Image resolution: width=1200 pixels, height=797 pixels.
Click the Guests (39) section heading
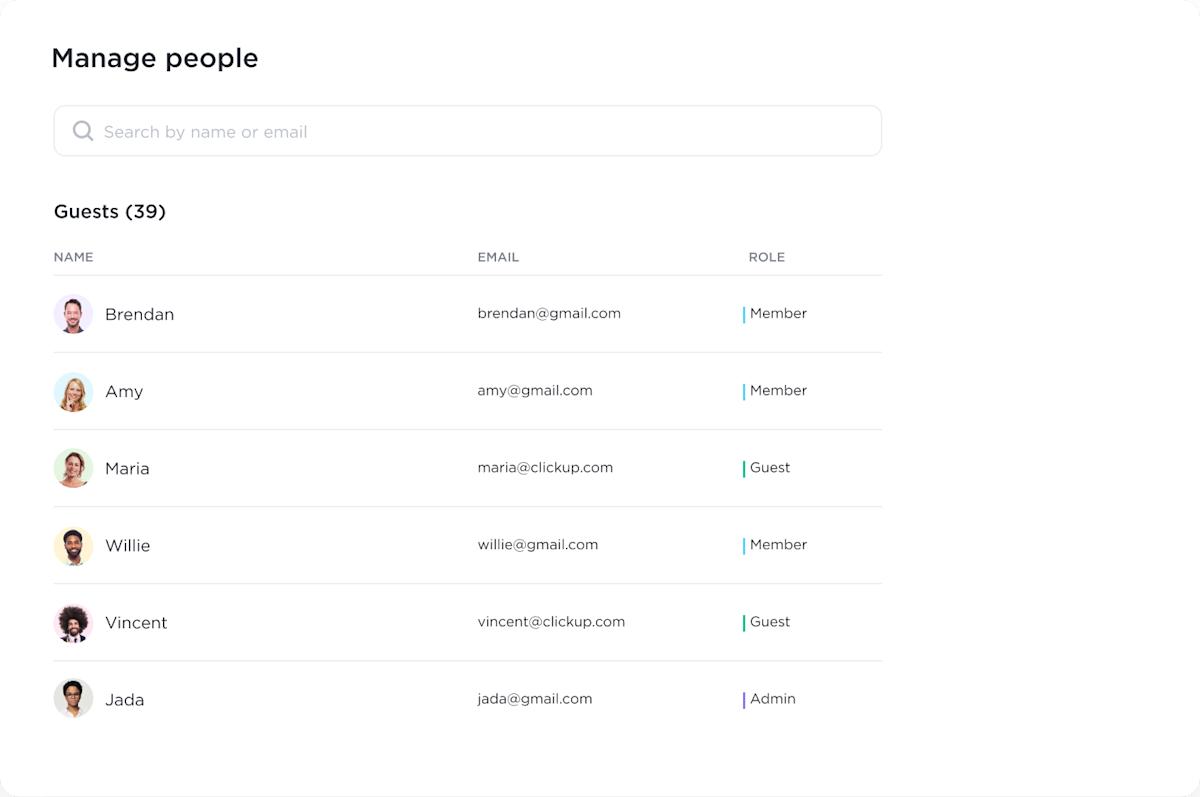coord(110,212)
